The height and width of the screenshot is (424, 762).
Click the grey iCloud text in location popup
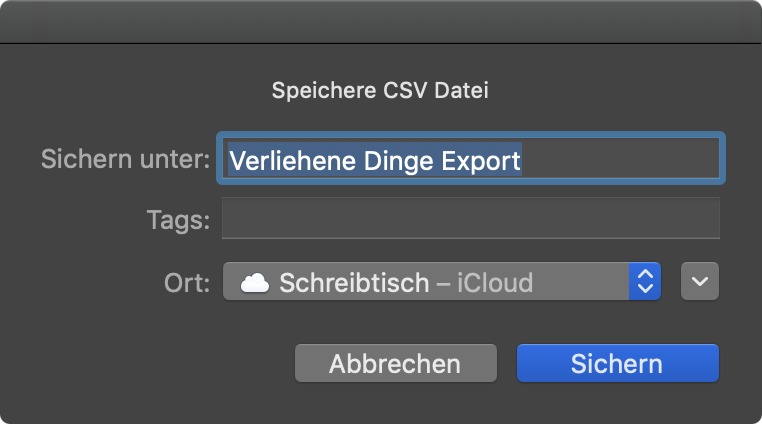pyautogui.click(x=495, y=283)
